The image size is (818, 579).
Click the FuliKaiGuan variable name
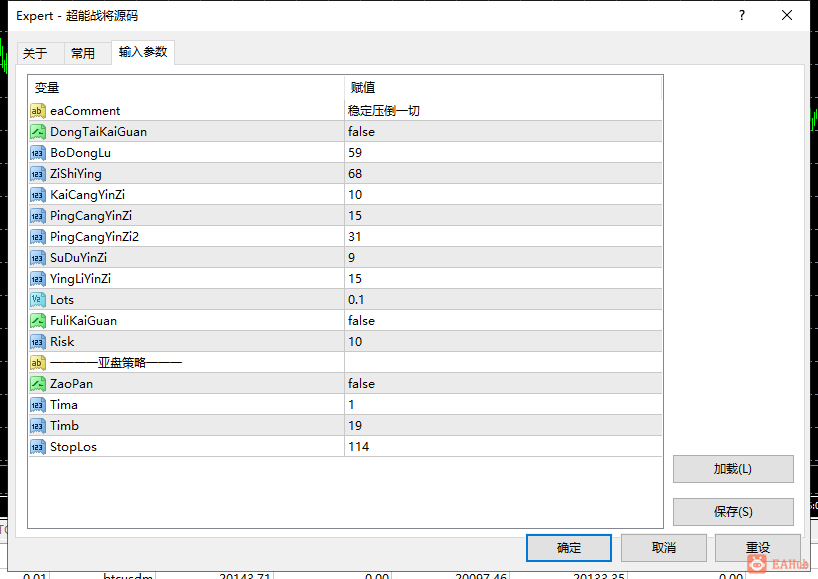(83, 321)
